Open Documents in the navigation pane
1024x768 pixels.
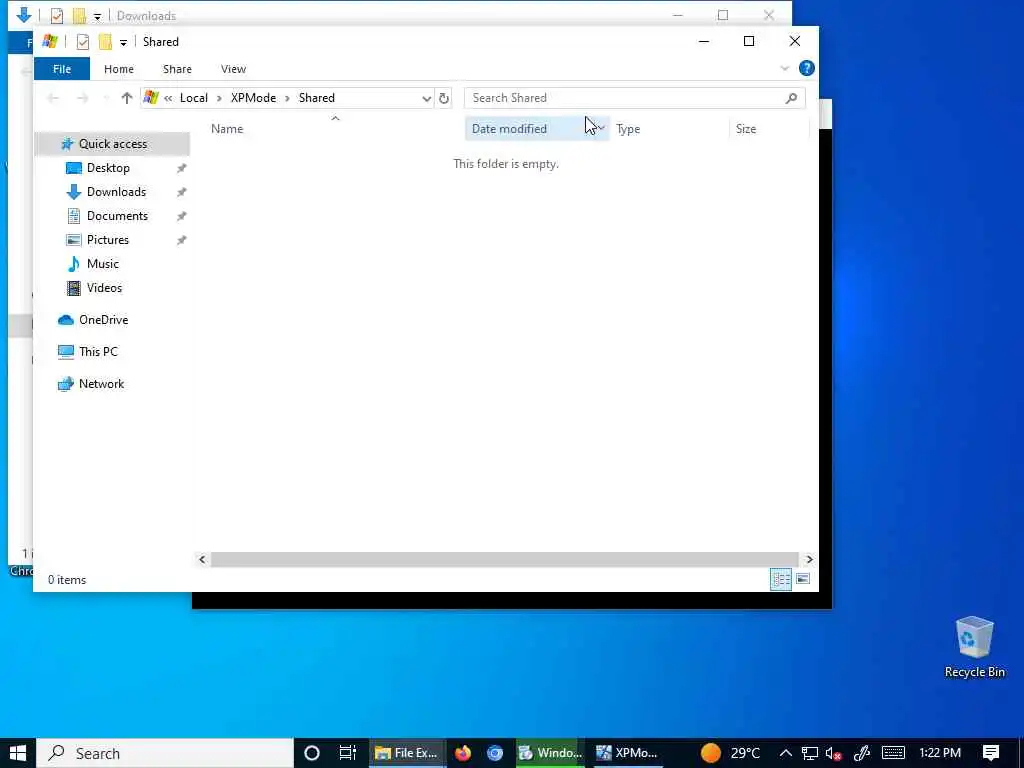click(117, 216)
